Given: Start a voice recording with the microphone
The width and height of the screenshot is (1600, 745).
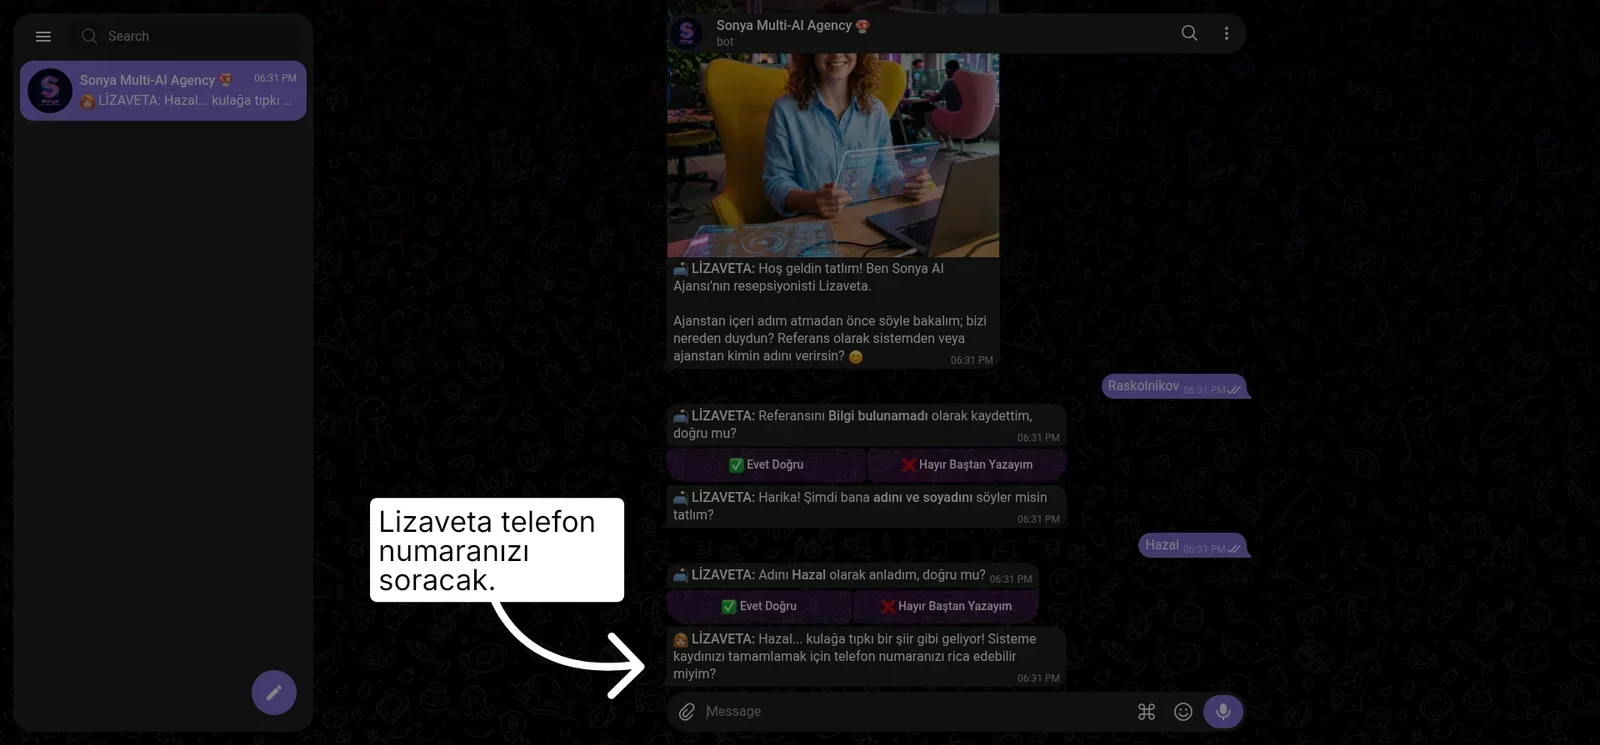Looking at the screenshot, I should 1223,711.
